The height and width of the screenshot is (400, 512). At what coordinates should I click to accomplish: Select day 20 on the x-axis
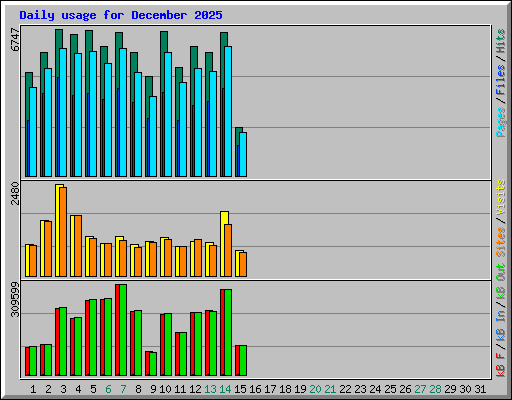(x=315, y=389)
